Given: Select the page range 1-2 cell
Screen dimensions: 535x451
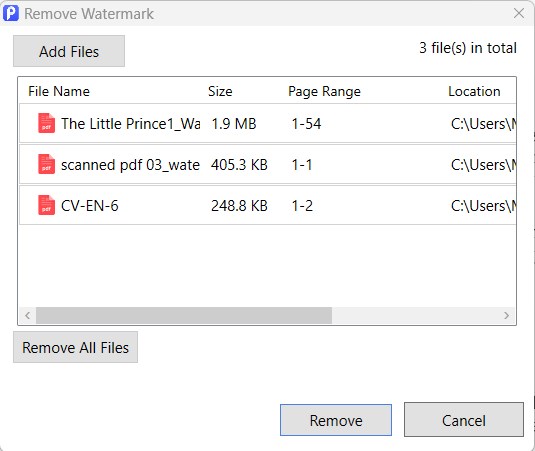Looking at the screenshot, I should [302, 206].
